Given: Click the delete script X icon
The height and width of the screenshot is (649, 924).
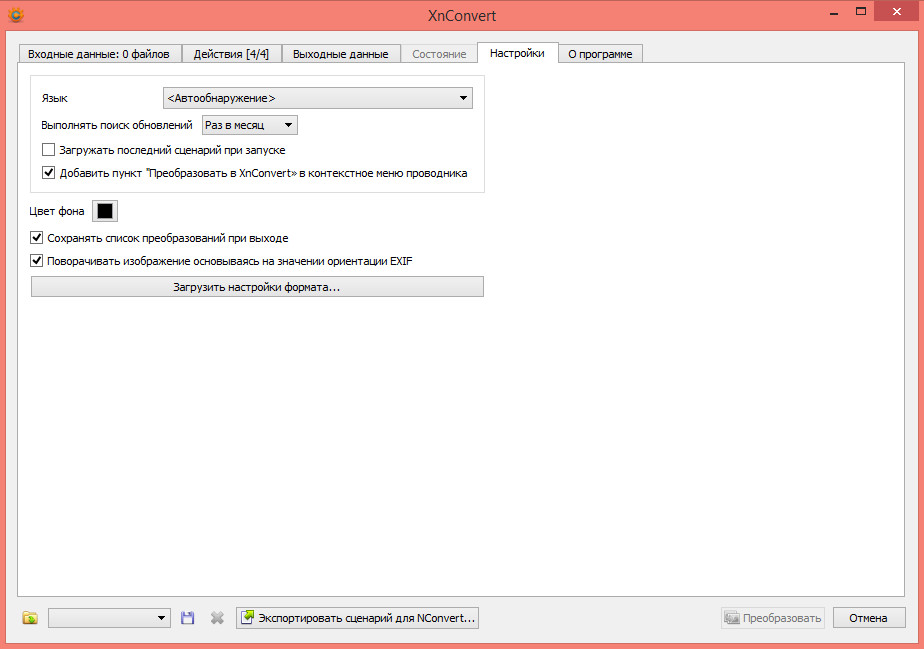Looking at the screenshot, I should (216, 618).
